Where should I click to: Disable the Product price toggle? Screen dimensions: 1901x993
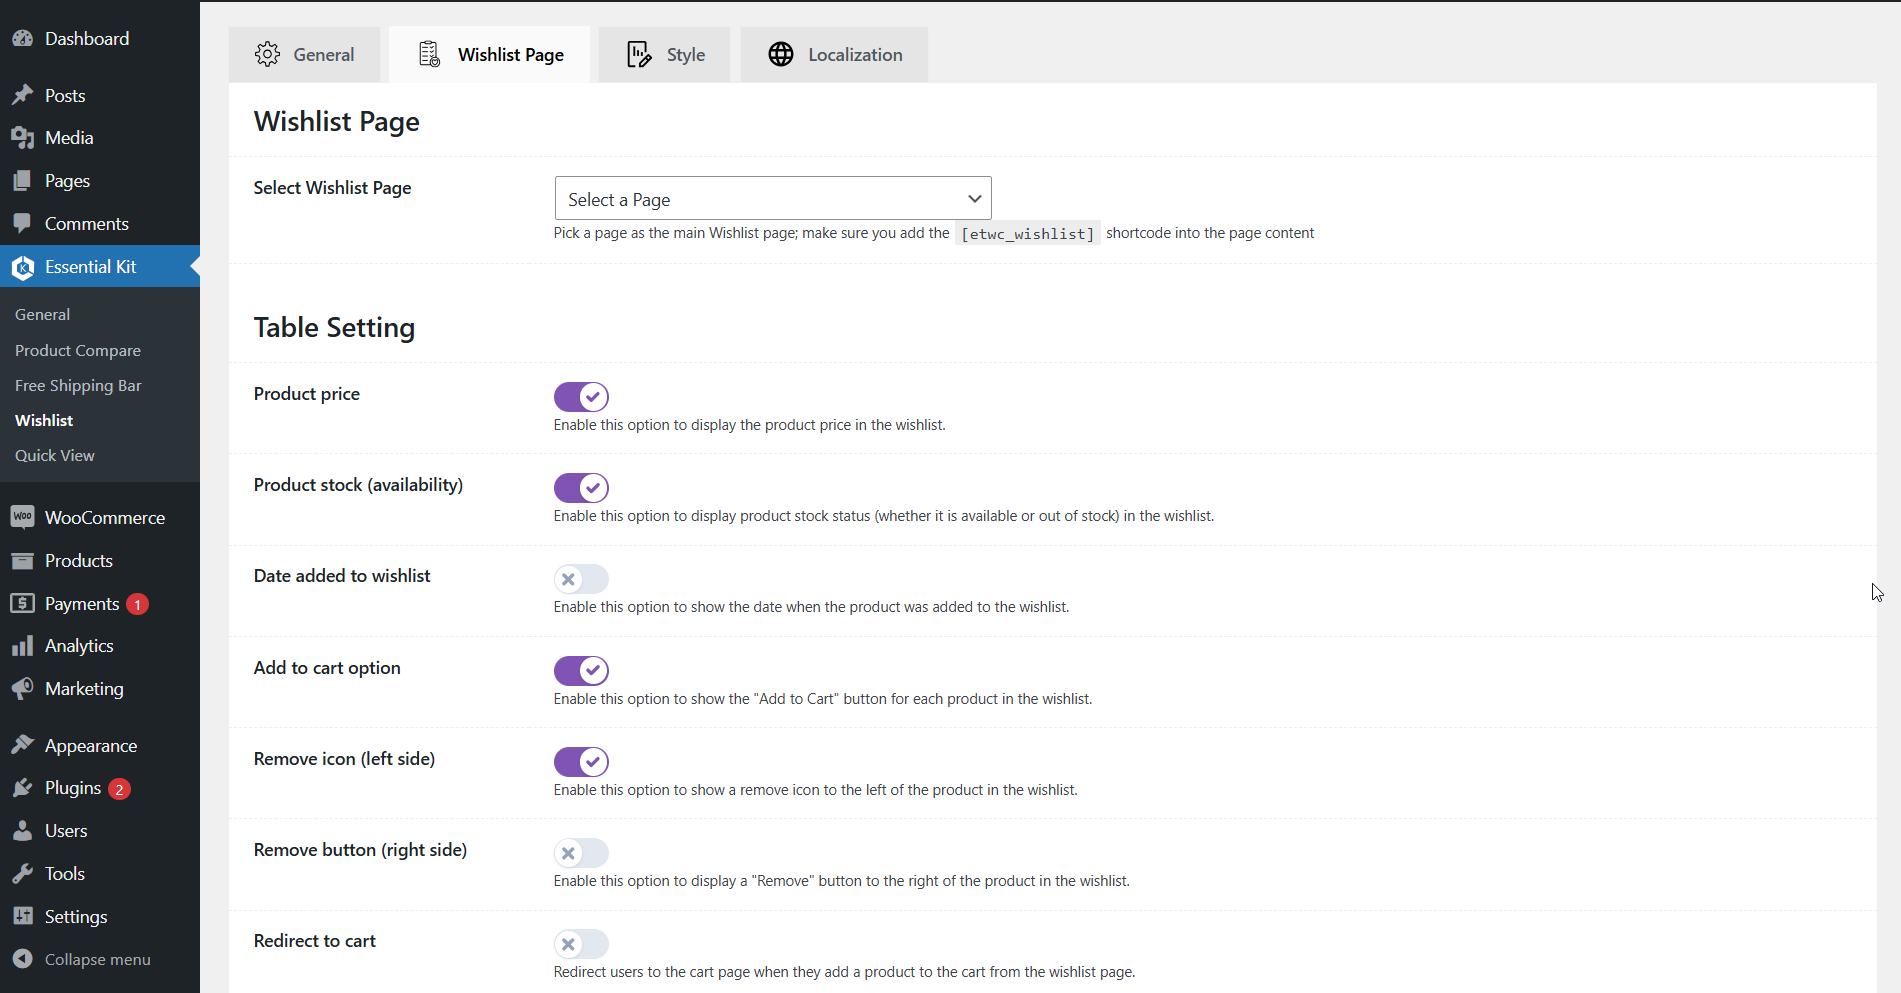(581, 397)
